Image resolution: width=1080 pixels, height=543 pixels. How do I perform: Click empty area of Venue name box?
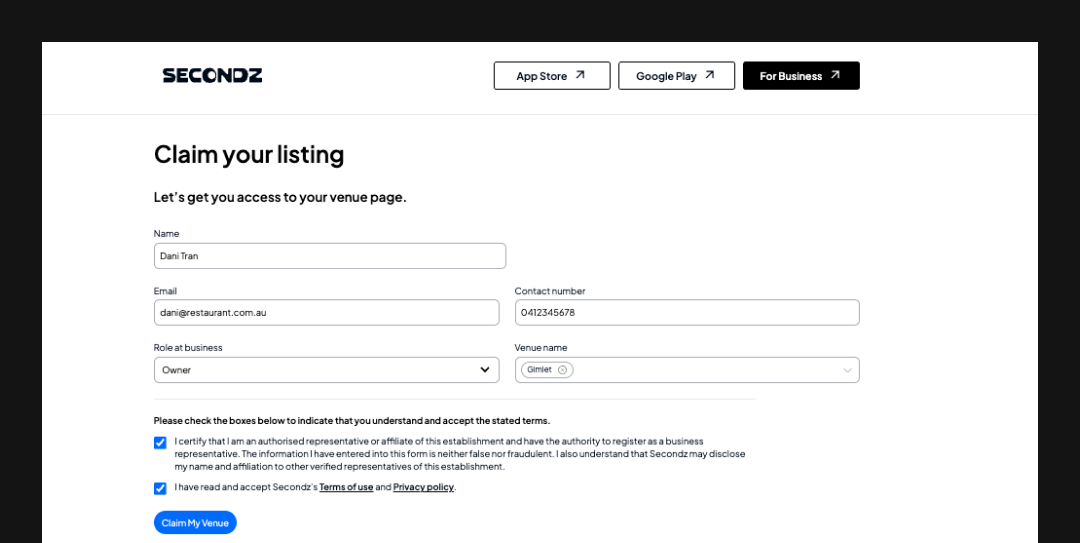click(700, 370)
